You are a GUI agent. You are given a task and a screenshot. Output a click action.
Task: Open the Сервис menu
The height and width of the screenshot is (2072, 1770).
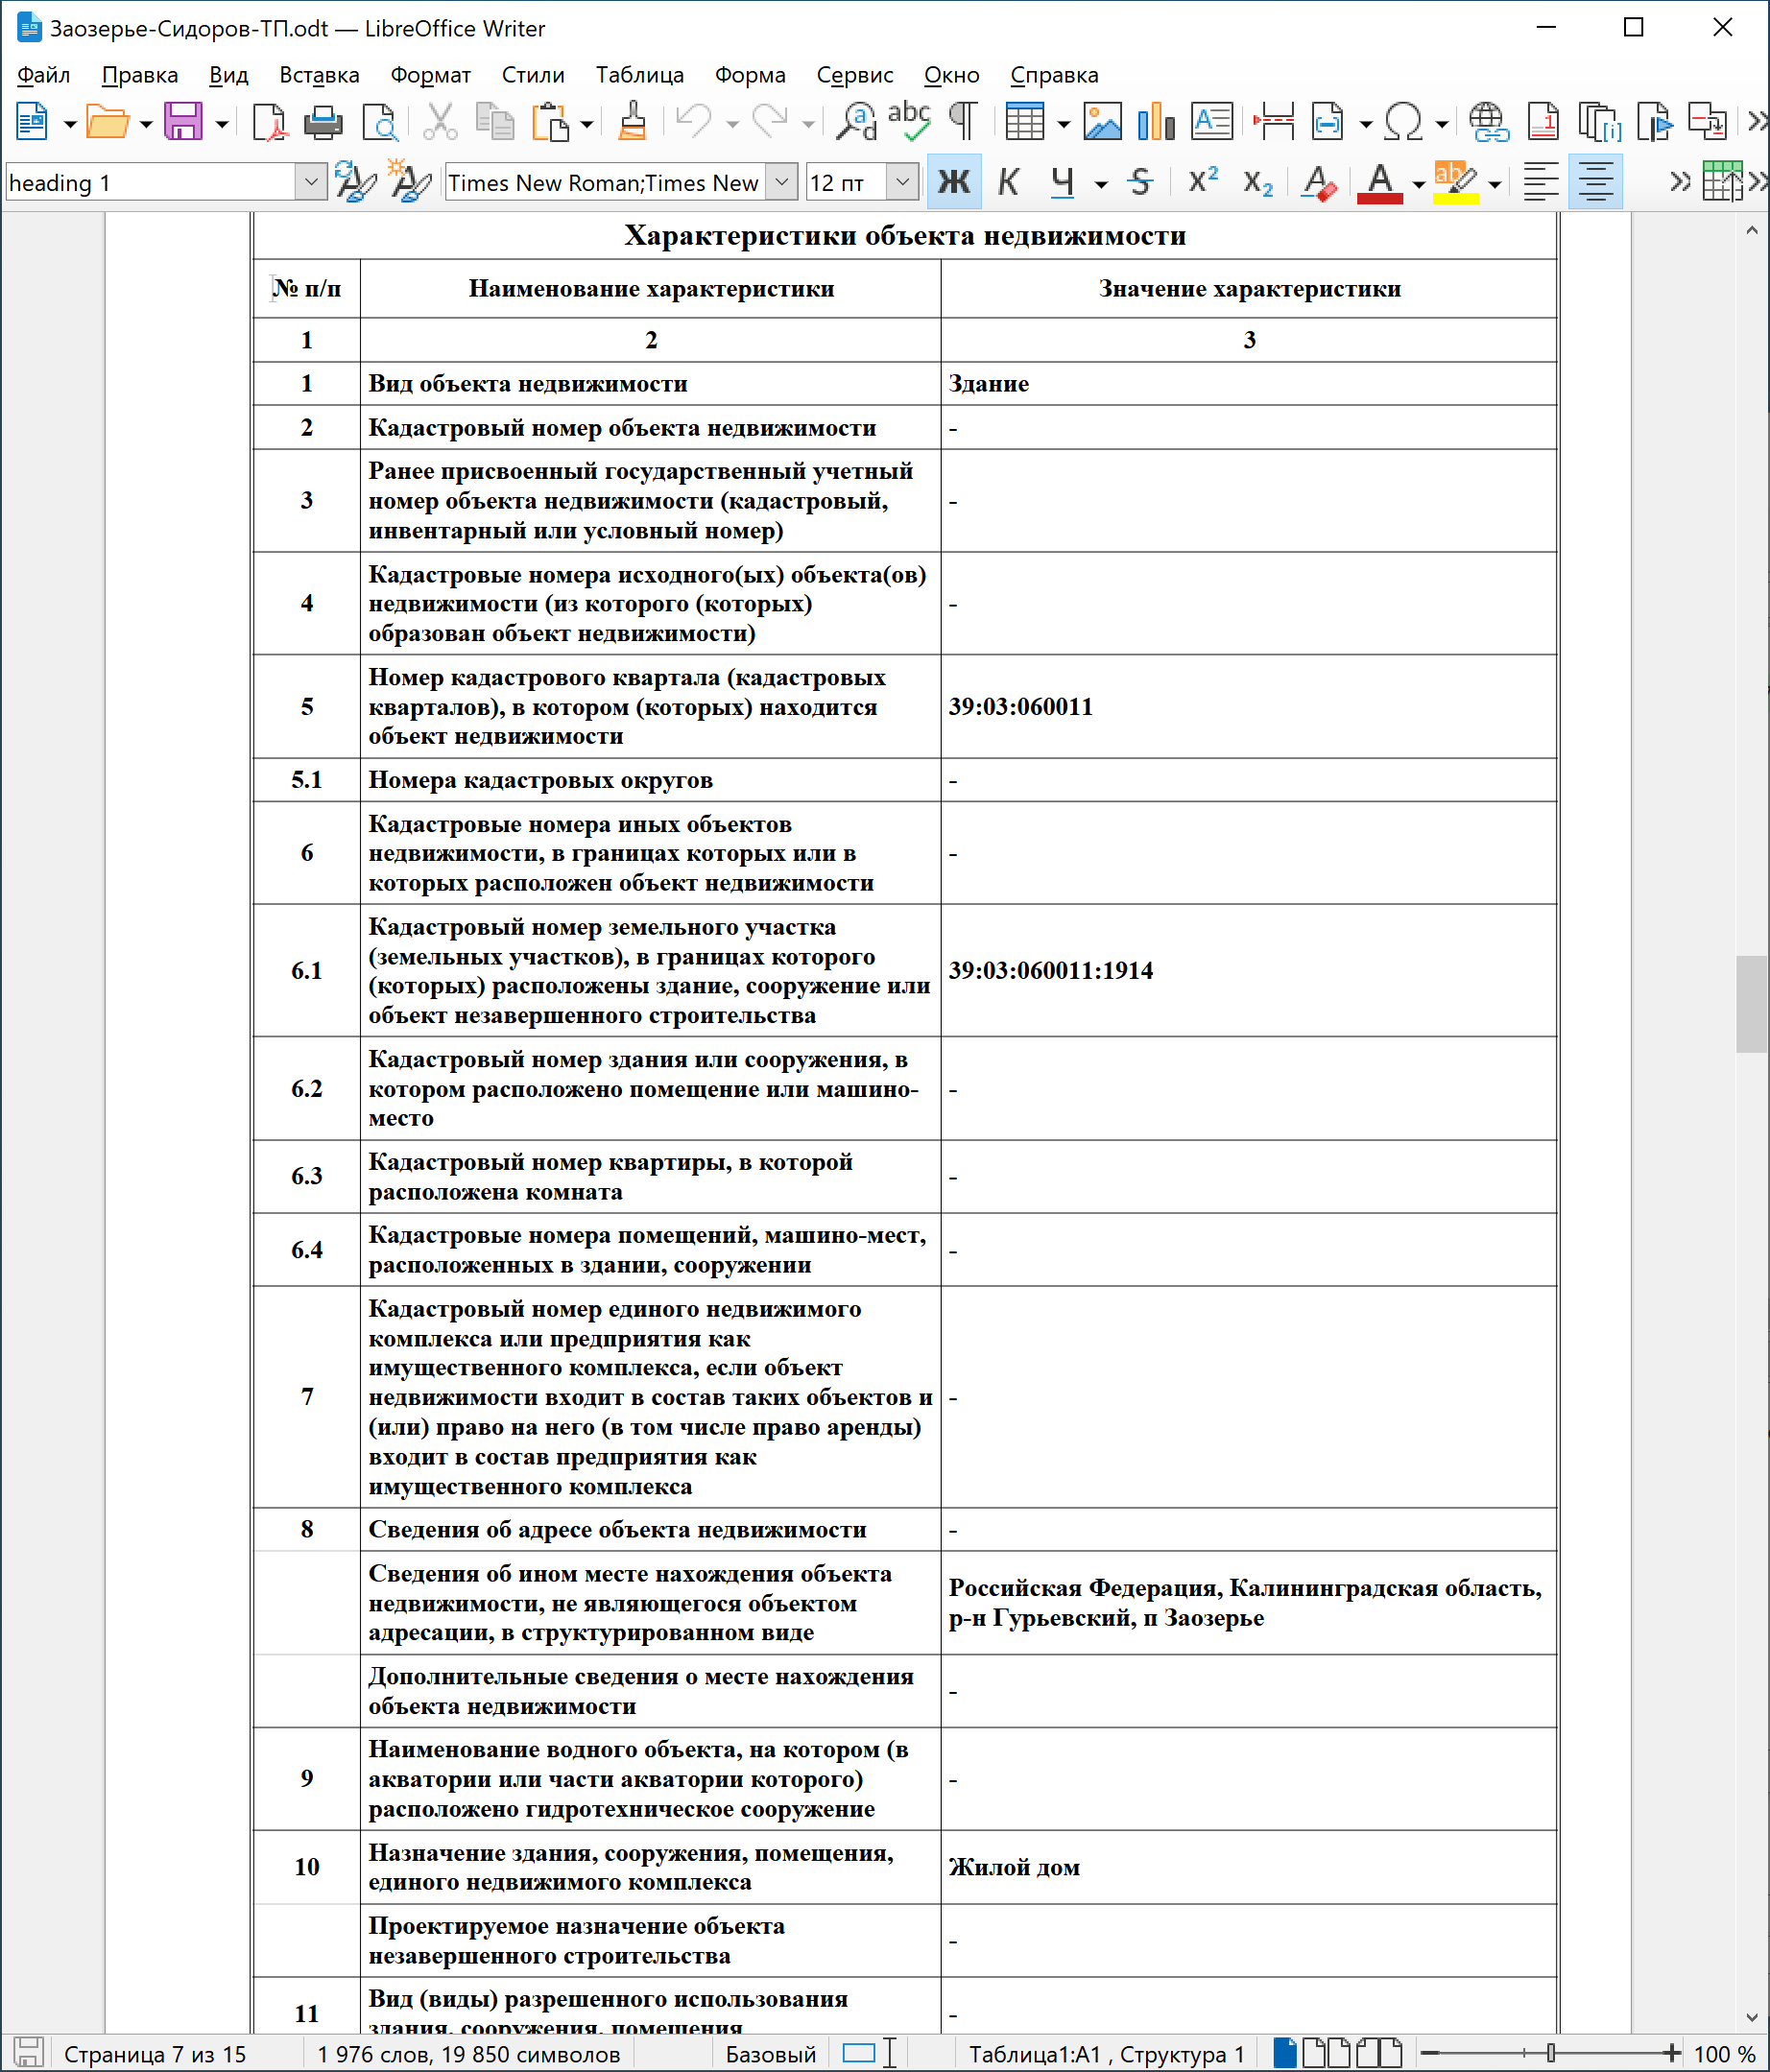click(855, 75)
